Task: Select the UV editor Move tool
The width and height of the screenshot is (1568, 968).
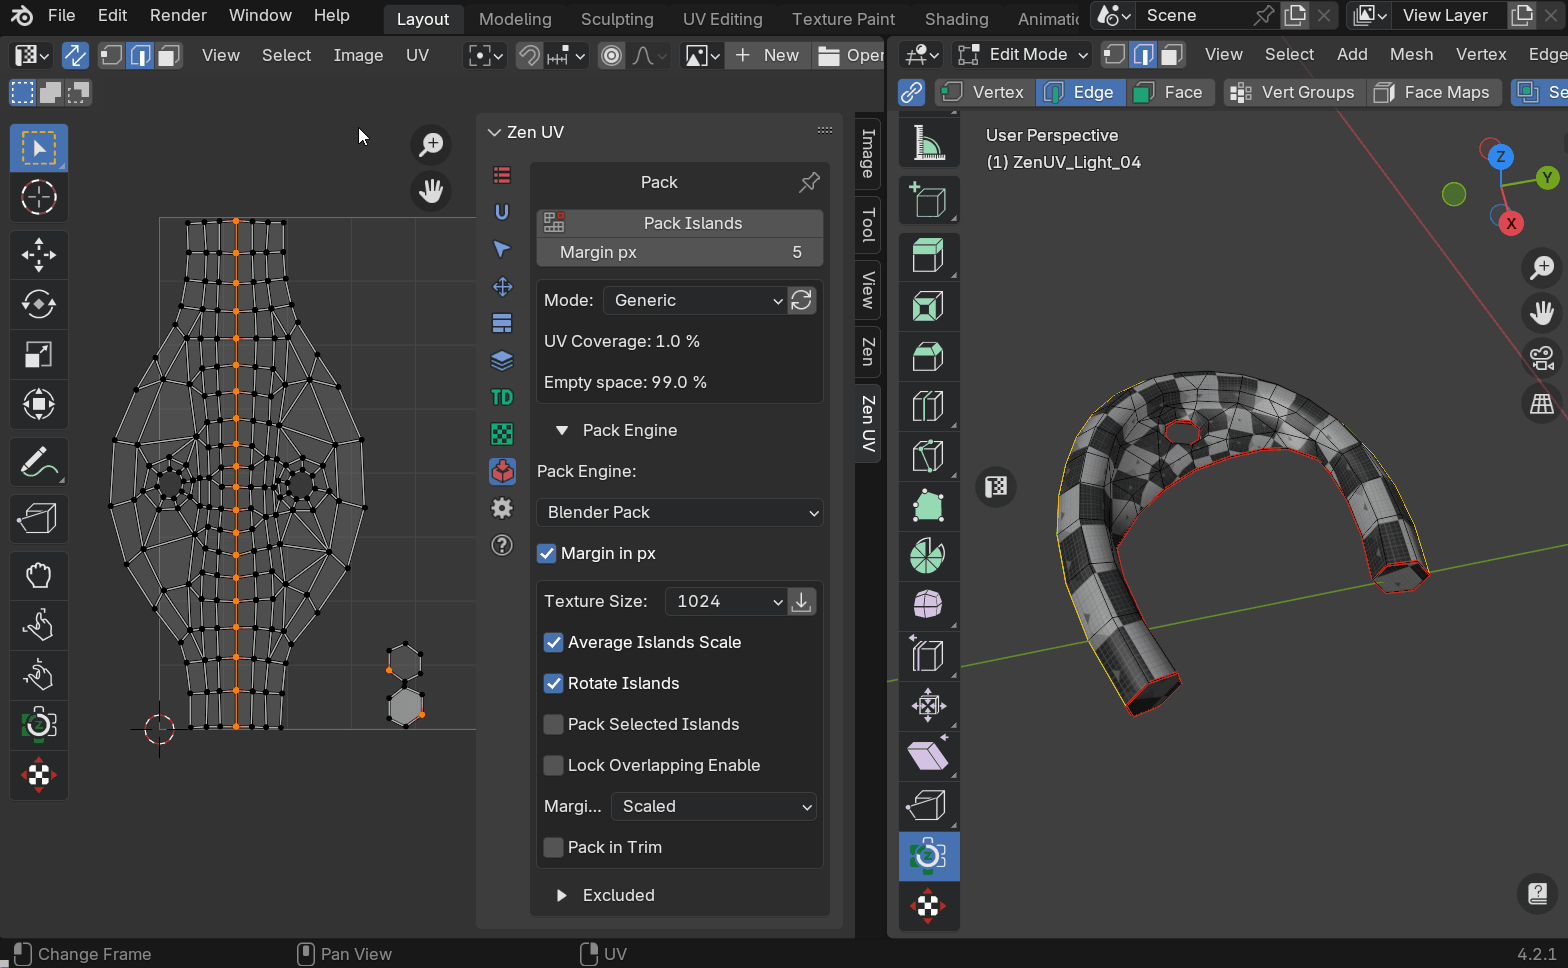Action: pyautogui.click(x=39, y=254)
